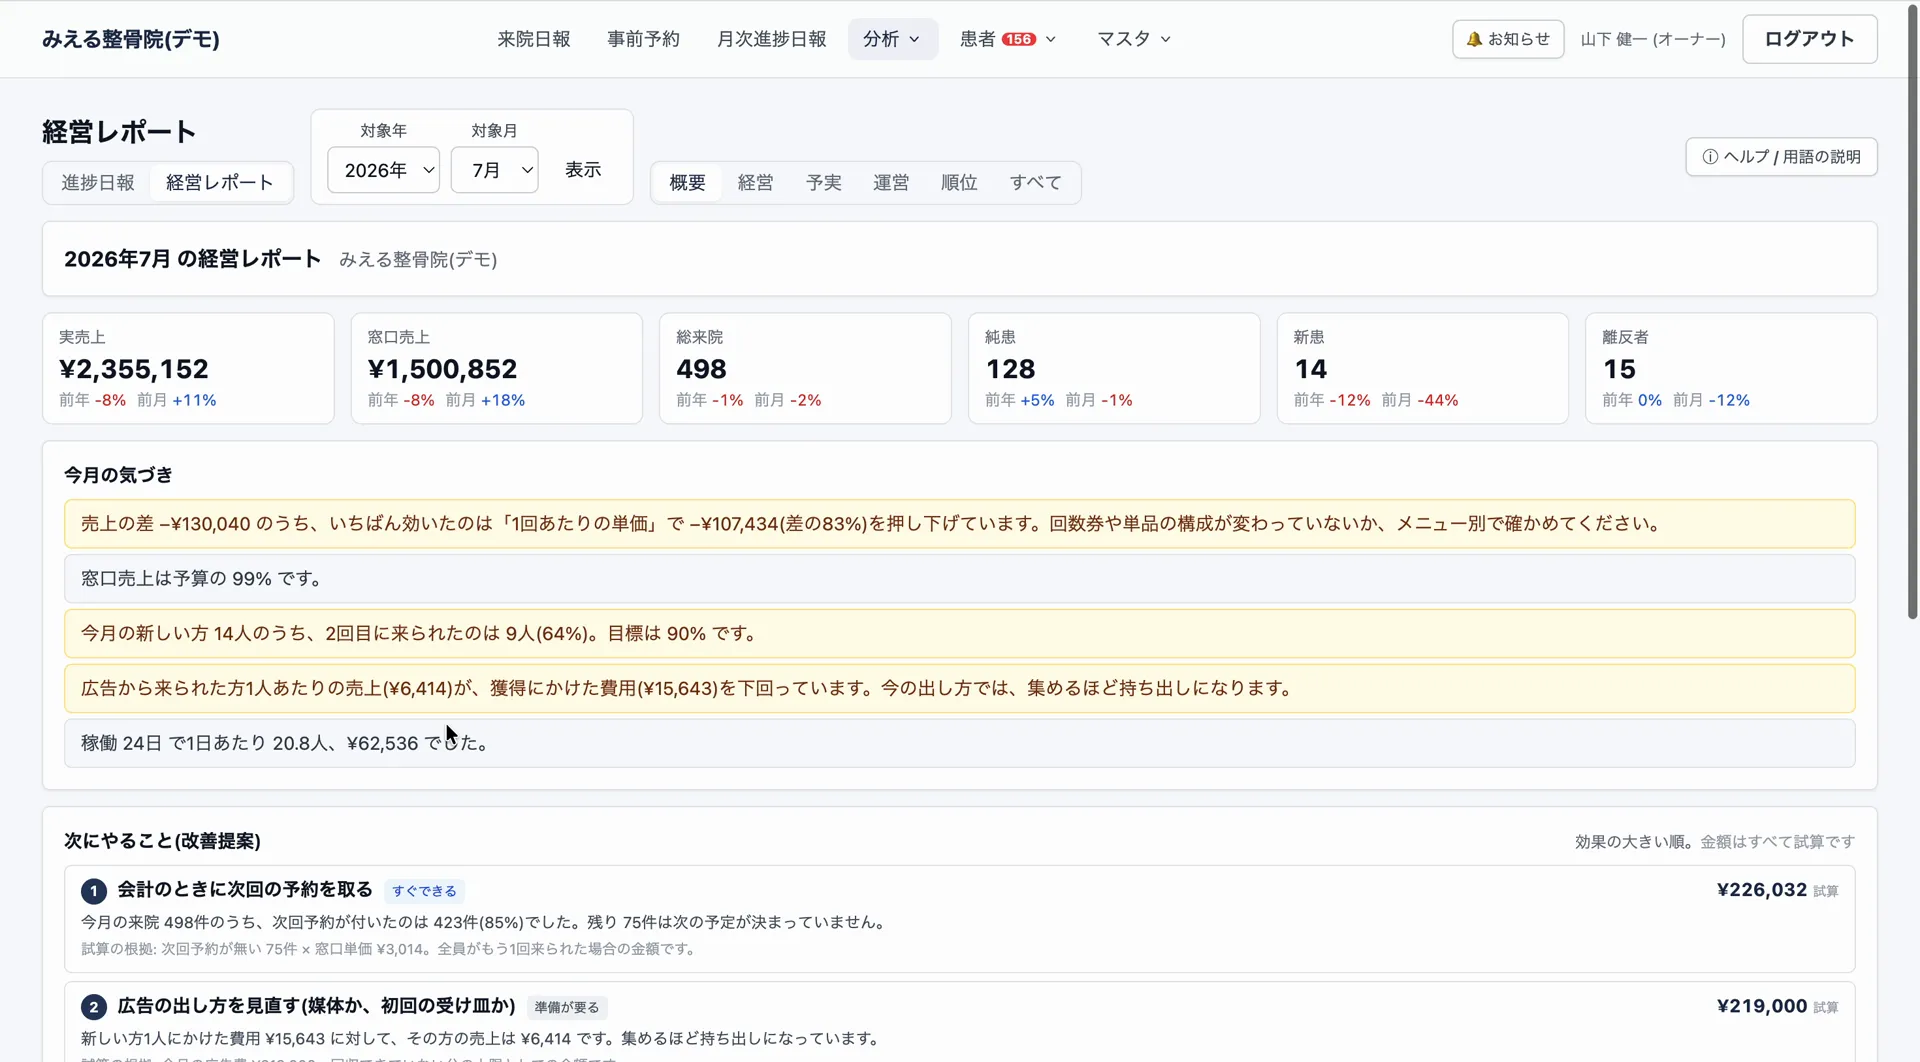This screenshot has width=1920, height=1062.
Task: Click the ¥219,000 estimate amount
Action: tap(1762, 1006)
